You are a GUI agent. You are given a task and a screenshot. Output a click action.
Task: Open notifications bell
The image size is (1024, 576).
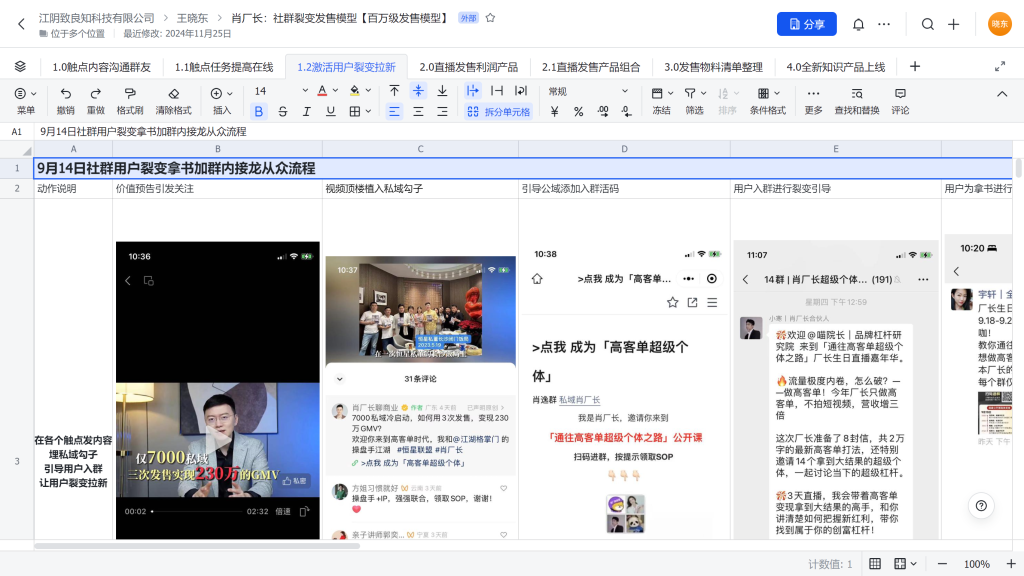click(x=858, y=24)
